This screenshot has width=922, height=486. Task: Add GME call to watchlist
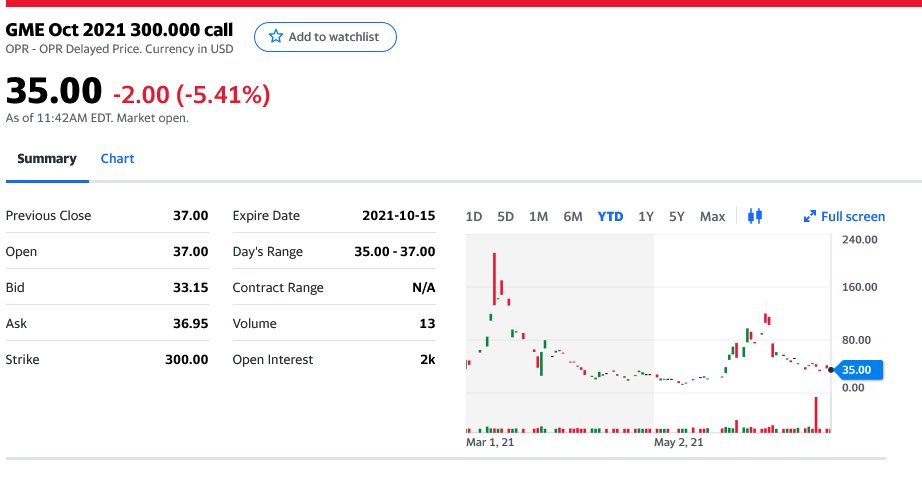325,37
